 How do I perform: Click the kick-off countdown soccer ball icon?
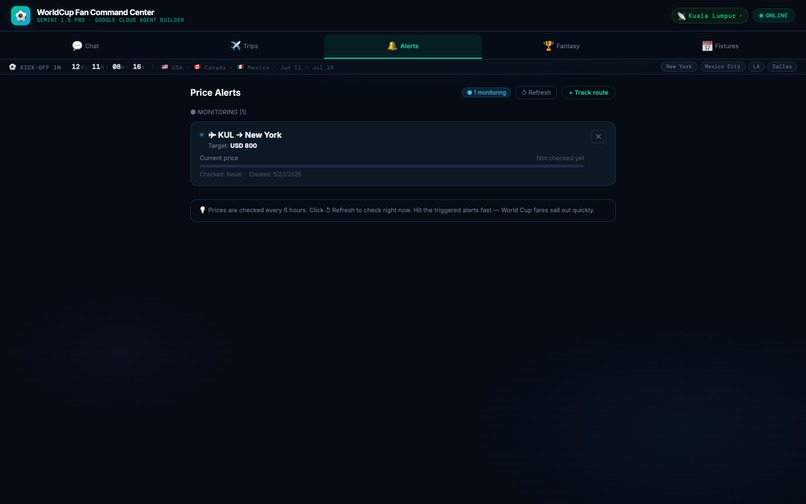(12, 67)
